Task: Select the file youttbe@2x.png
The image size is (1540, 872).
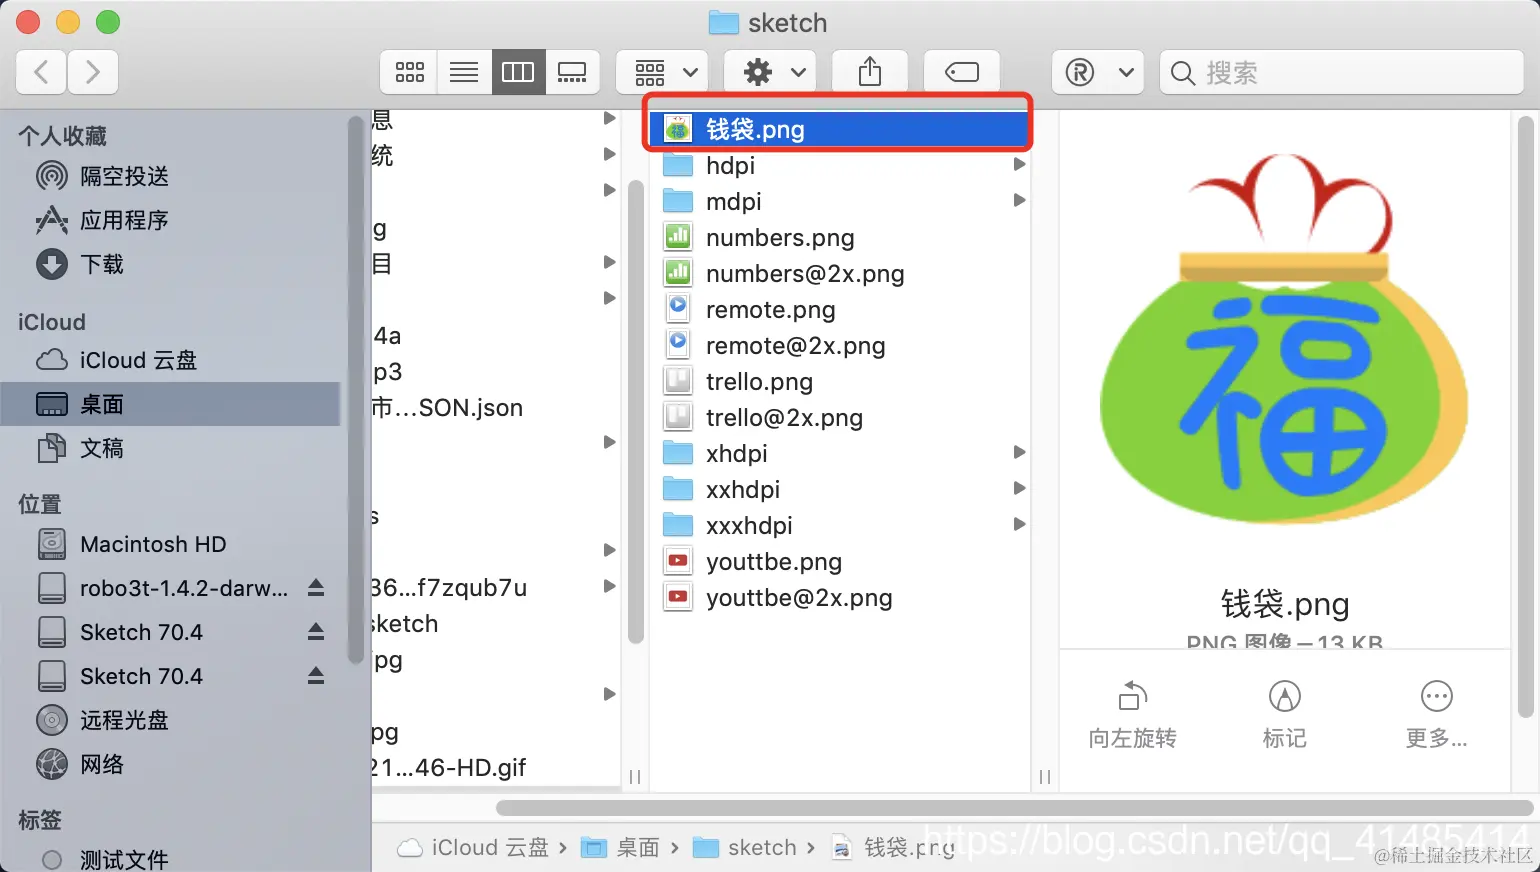Action: point(838,597)
